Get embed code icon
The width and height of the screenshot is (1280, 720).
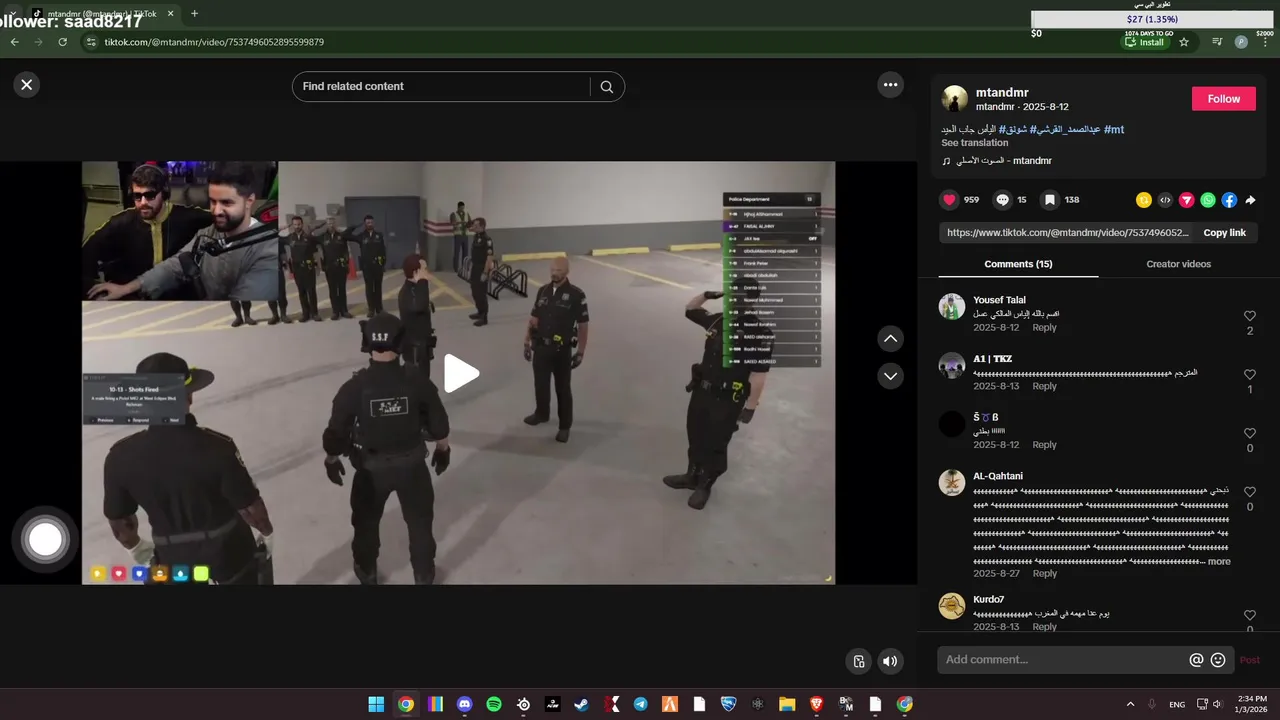[1165, 200]
